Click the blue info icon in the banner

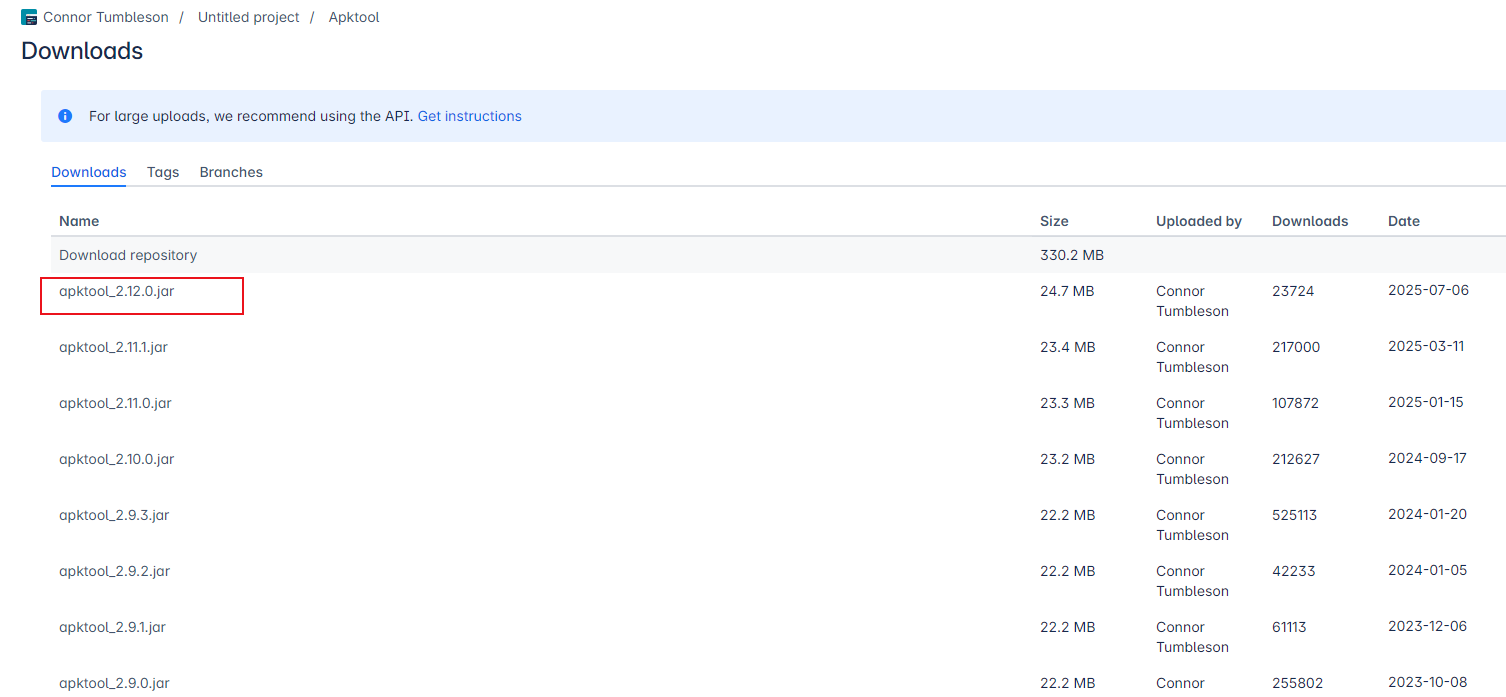point(65,116)
